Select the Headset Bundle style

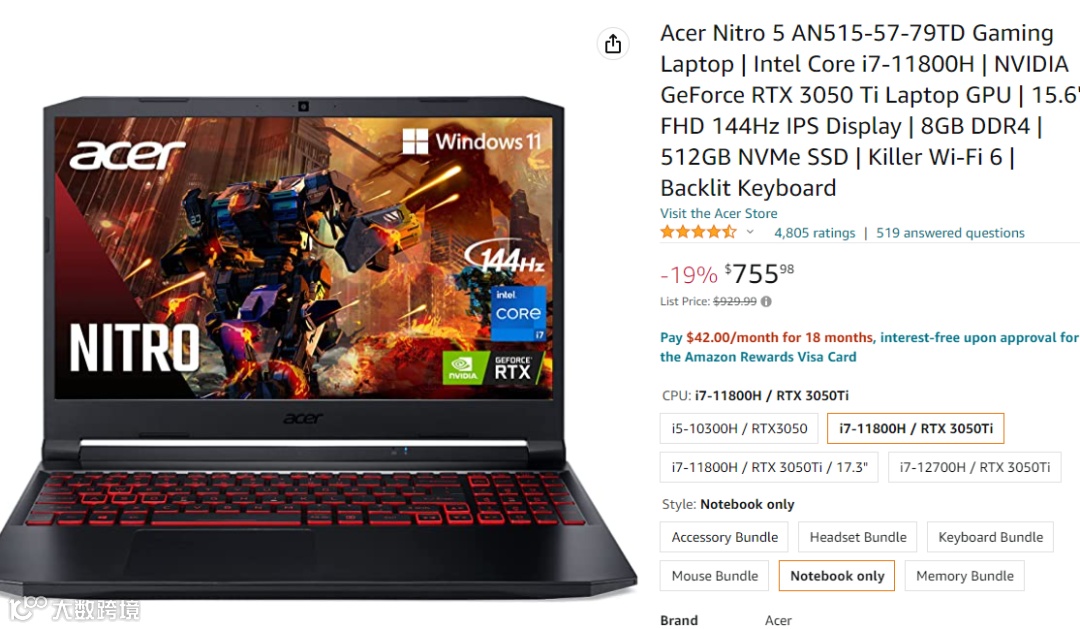point(858,537)
